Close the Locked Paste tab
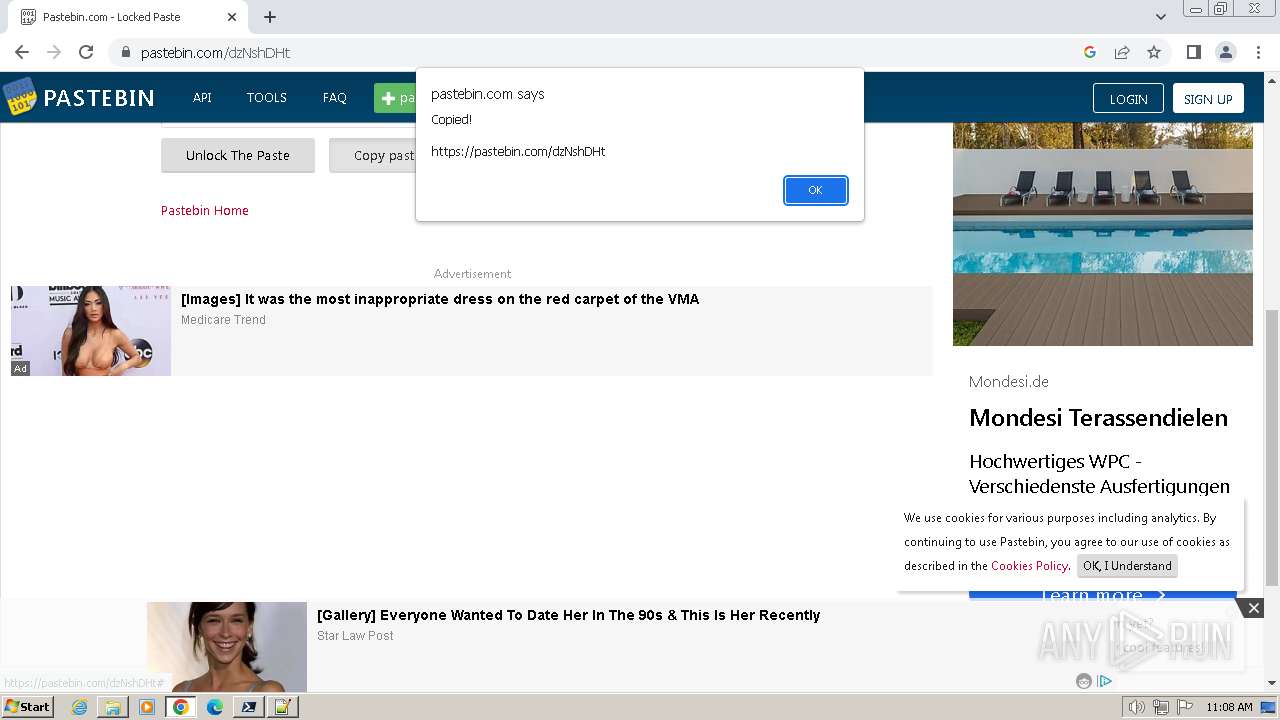 [232, 17]
